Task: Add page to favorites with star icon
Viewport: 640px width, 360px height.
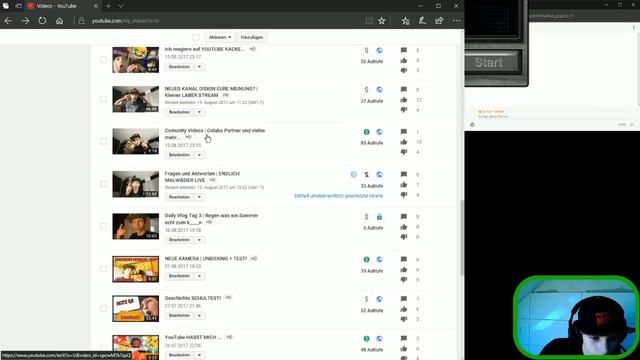Action: [x=382, y=21]
